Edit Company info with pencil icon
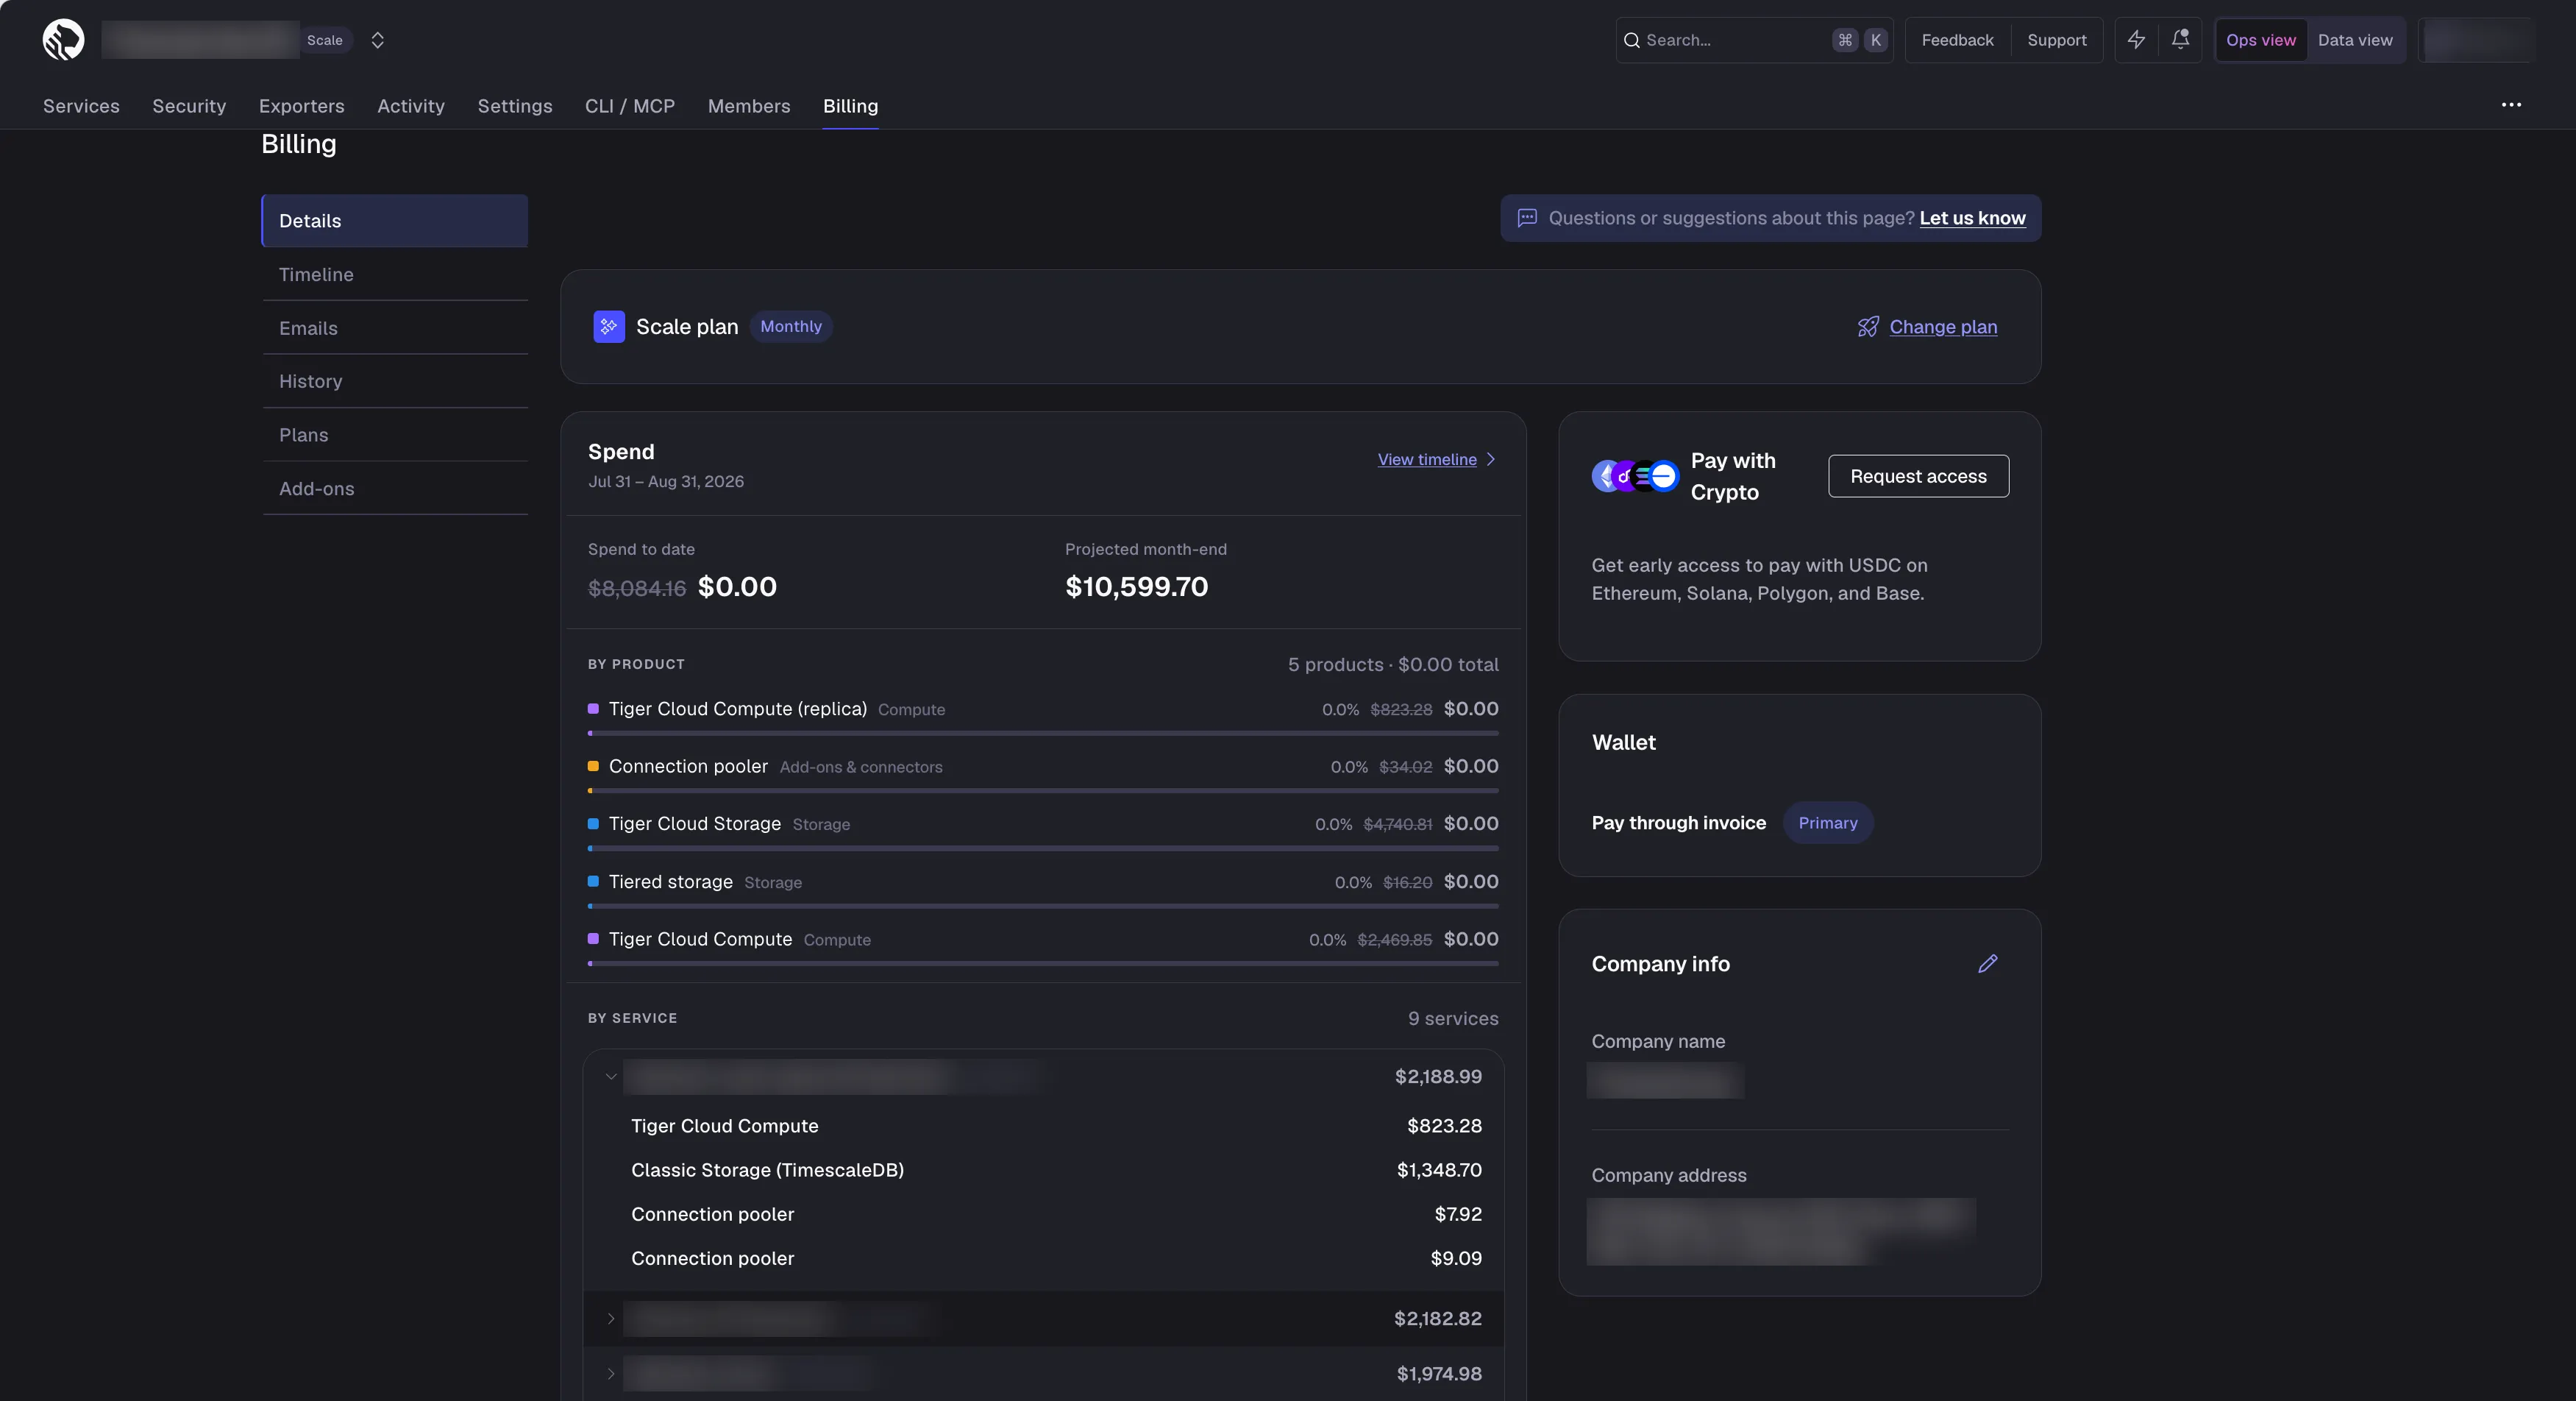The width and height of the screenshot is (2576, 1401). click(x=1987, y=963)
